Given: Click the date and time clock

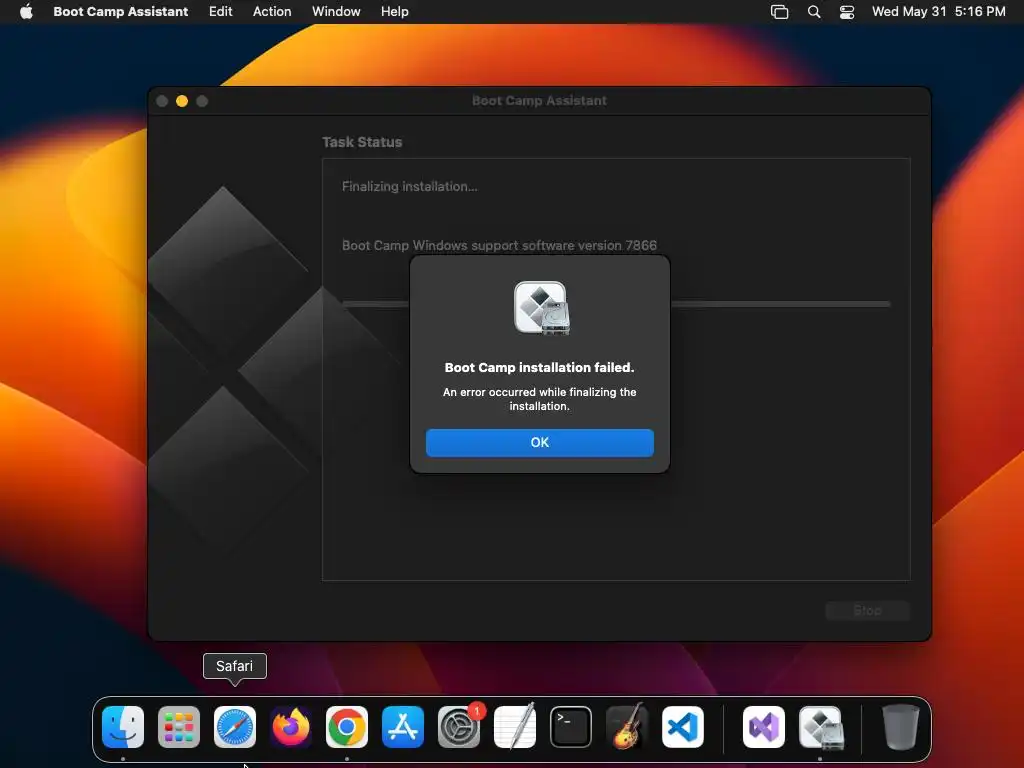Looking at the screenshot, I should (938, 11).
